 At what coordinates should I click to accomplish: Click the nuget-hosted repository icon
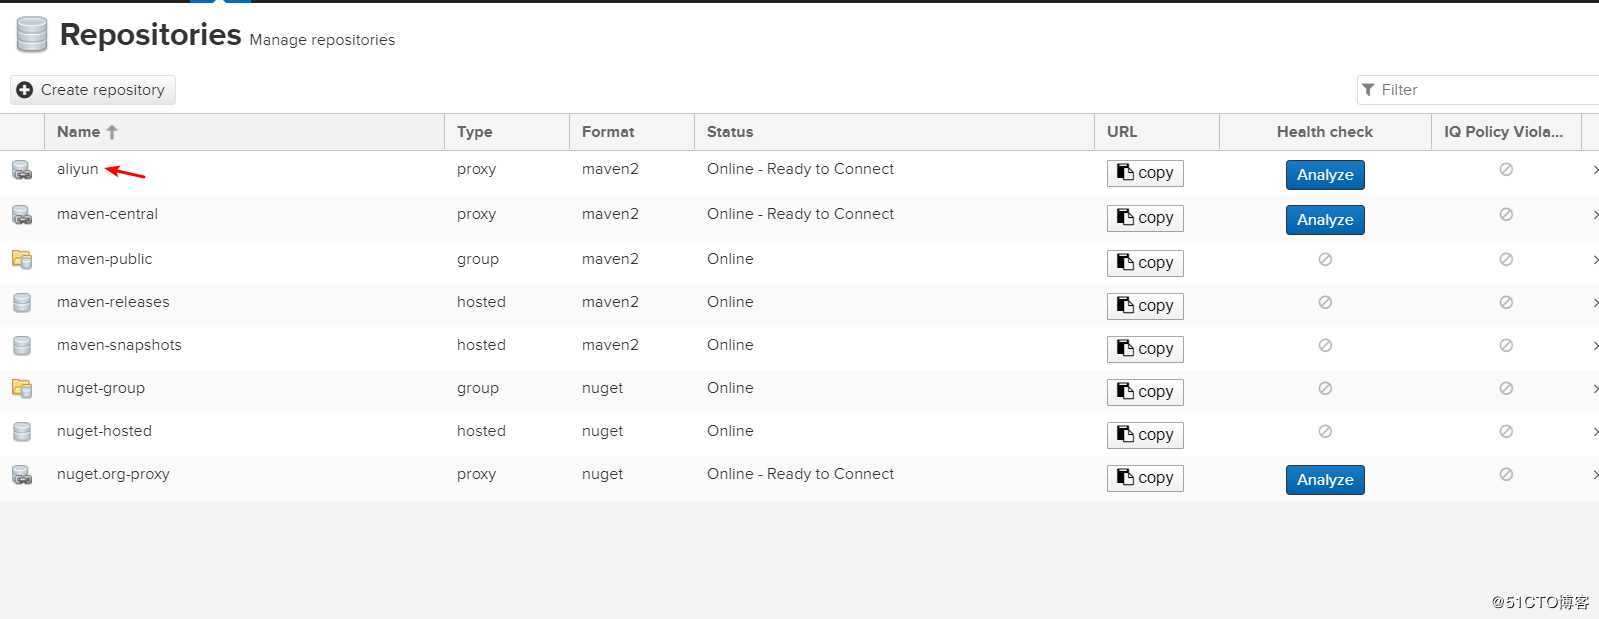tap(22, 431)
